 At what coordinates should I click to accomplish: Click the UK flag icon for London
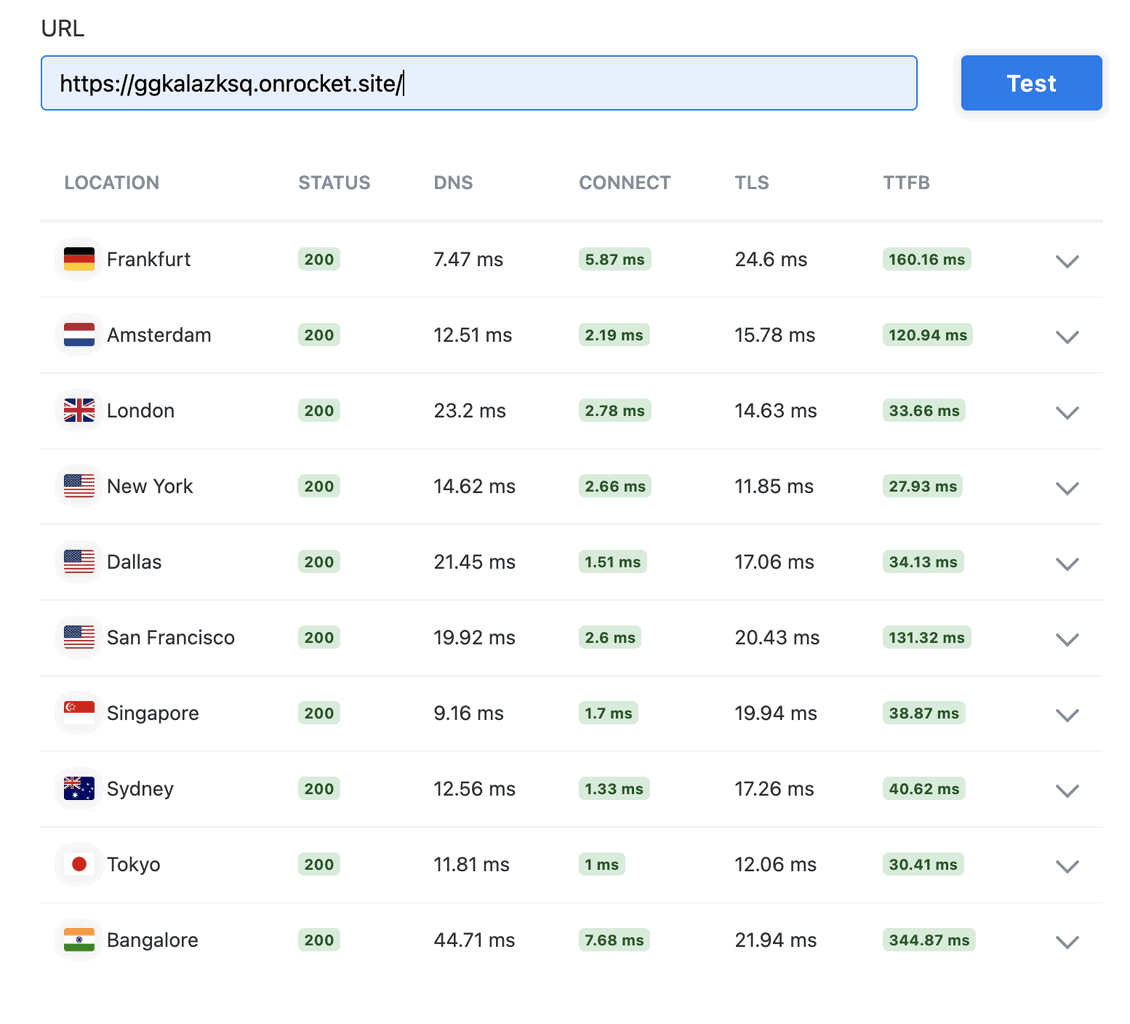79,411
